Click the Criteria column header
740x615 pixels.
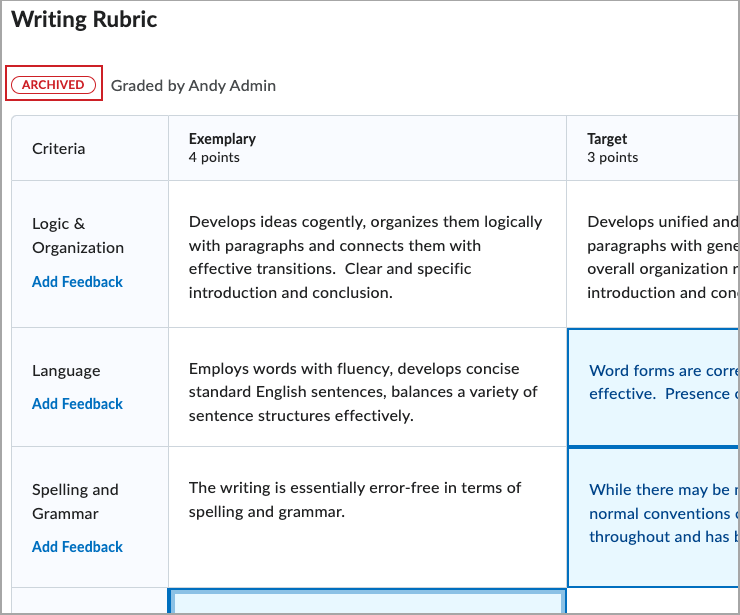pyautogui.click(x=59, y=149)
